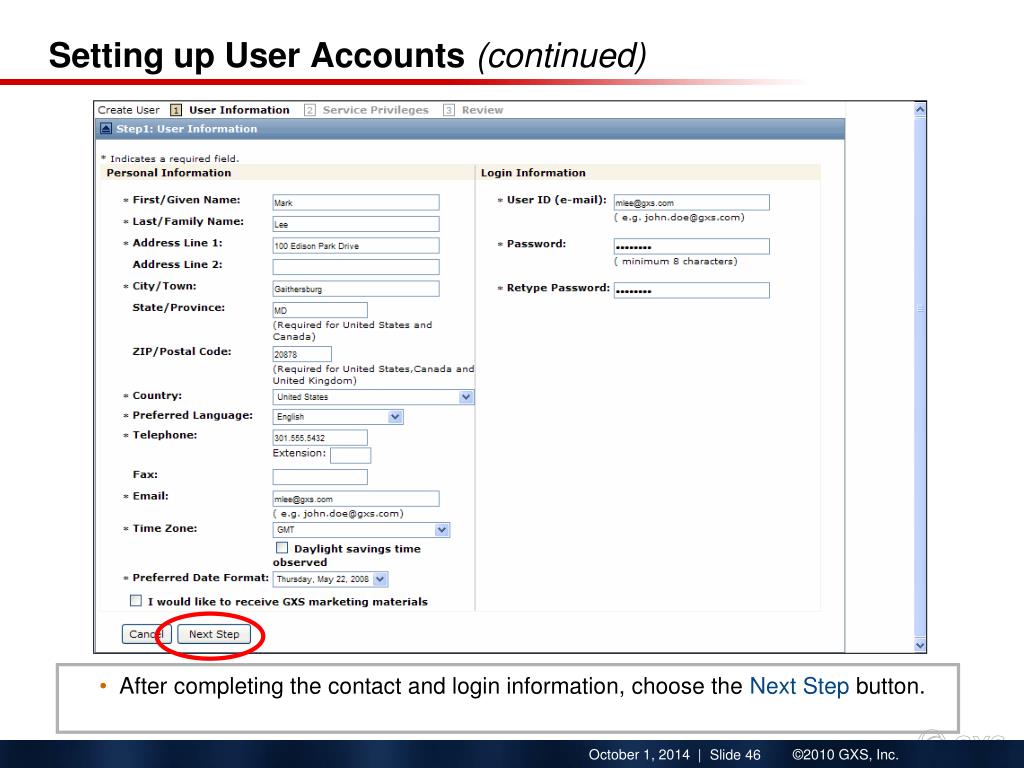Focus the ZIP/Postal Code field

pyautogui.click(x=302, y=354)
